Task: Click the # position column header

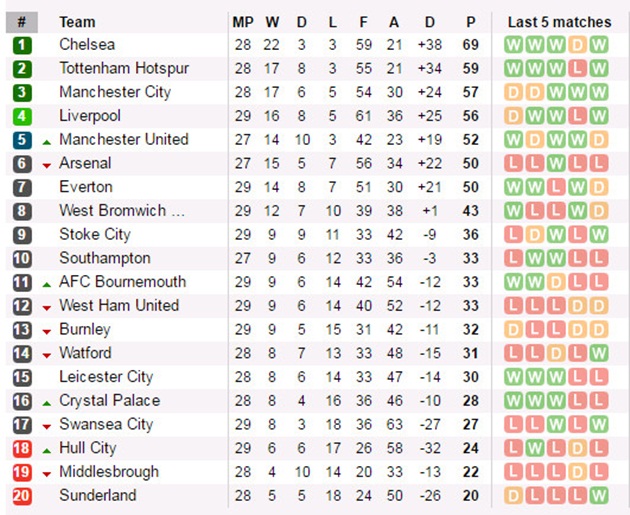Action: point(22,22)
